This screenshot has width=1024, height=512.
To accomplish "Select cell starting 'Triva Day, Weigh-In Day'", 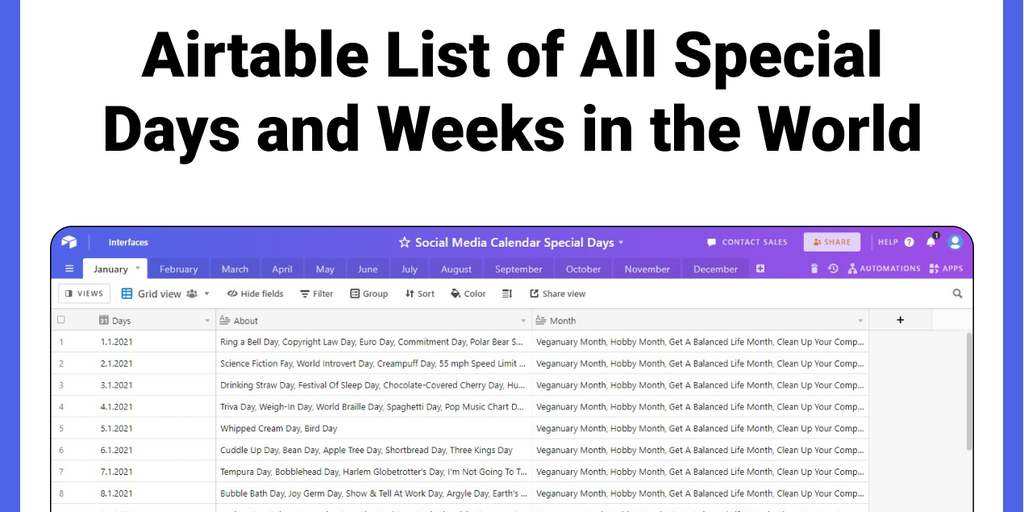I will point(374,407).
